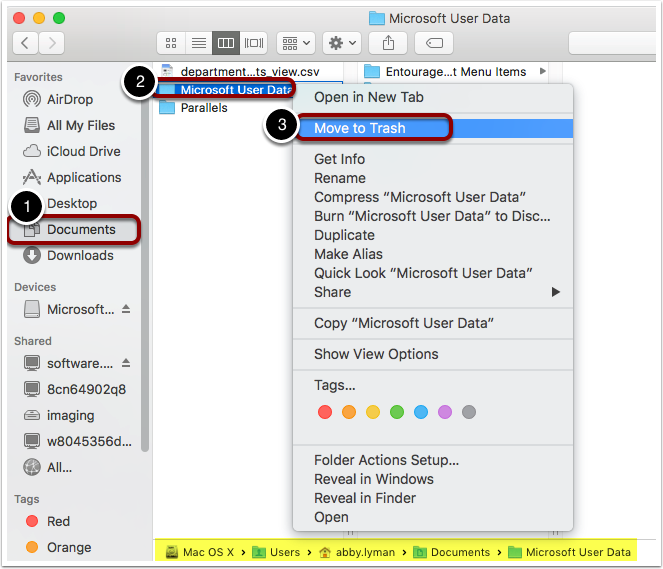Choose Make Alias from context menu

coord(433,254)
